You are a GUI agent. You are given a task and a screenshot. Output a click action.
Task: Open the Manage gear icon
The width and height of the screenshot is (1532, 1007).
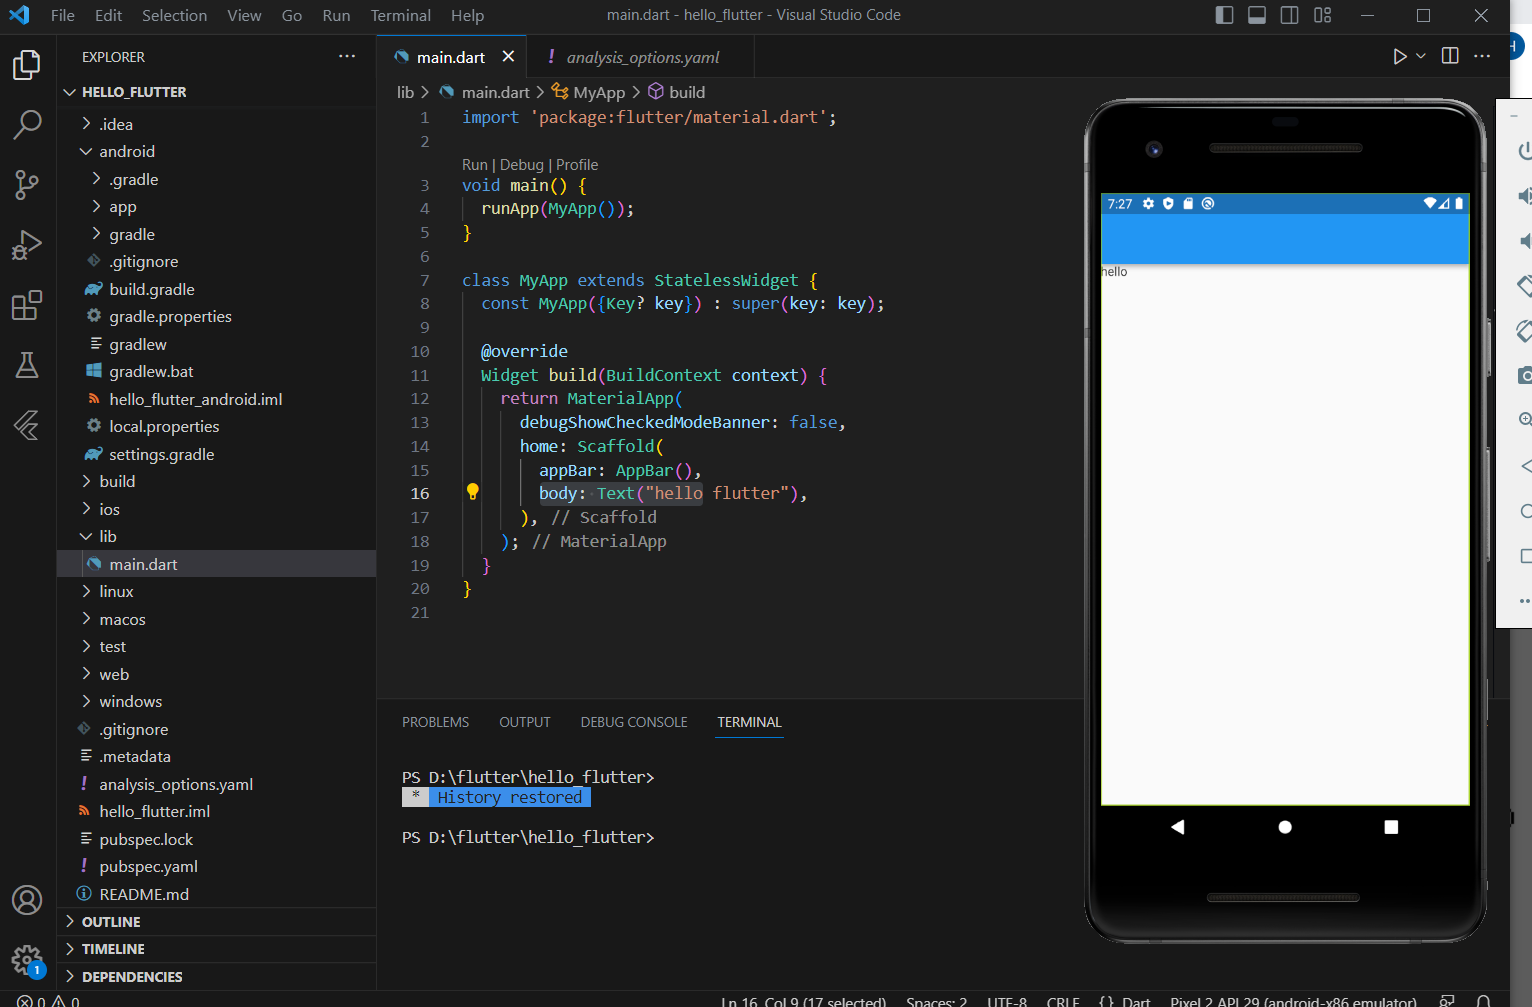coord(27,961)
